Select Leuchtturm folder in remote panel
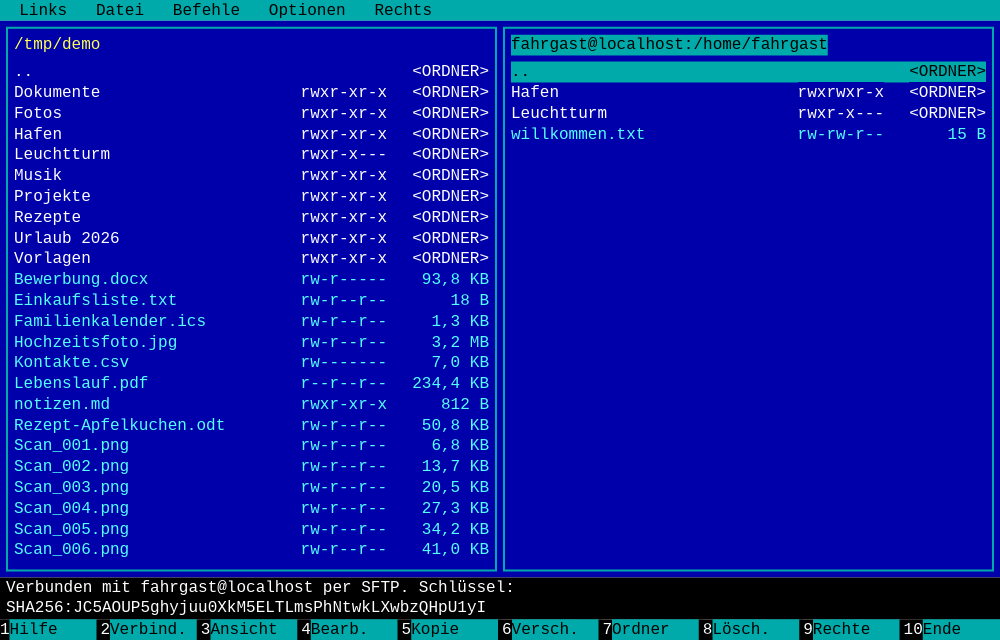This screenshot has width=1000, height=640. pyautogui.click(x=748, y=113)
